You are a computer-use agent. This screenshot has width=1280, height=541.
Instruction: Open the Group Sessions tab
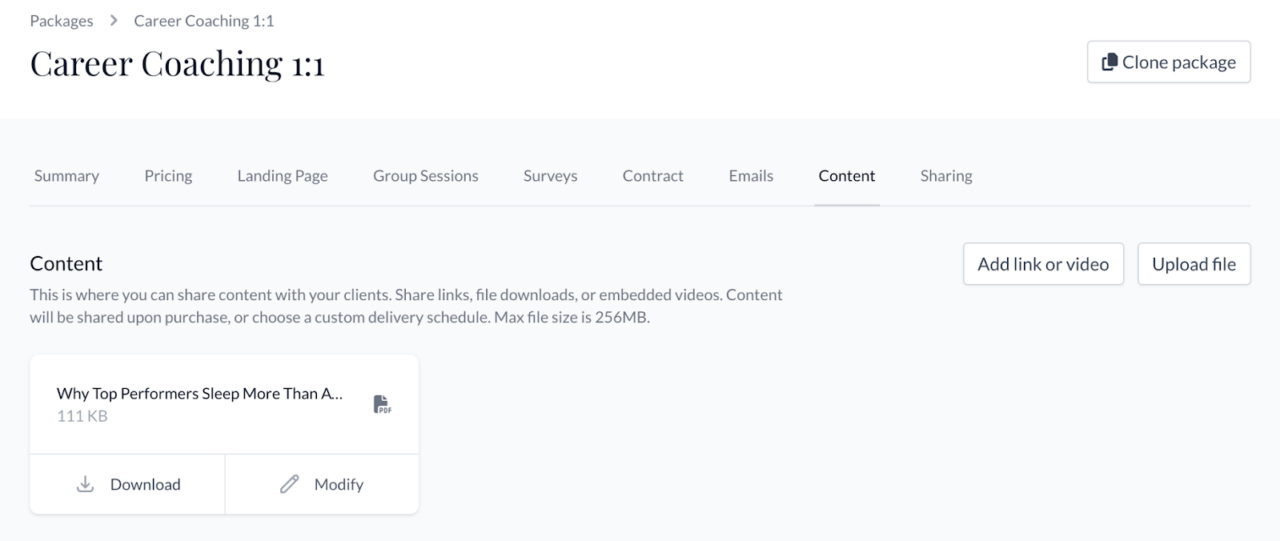425,176
